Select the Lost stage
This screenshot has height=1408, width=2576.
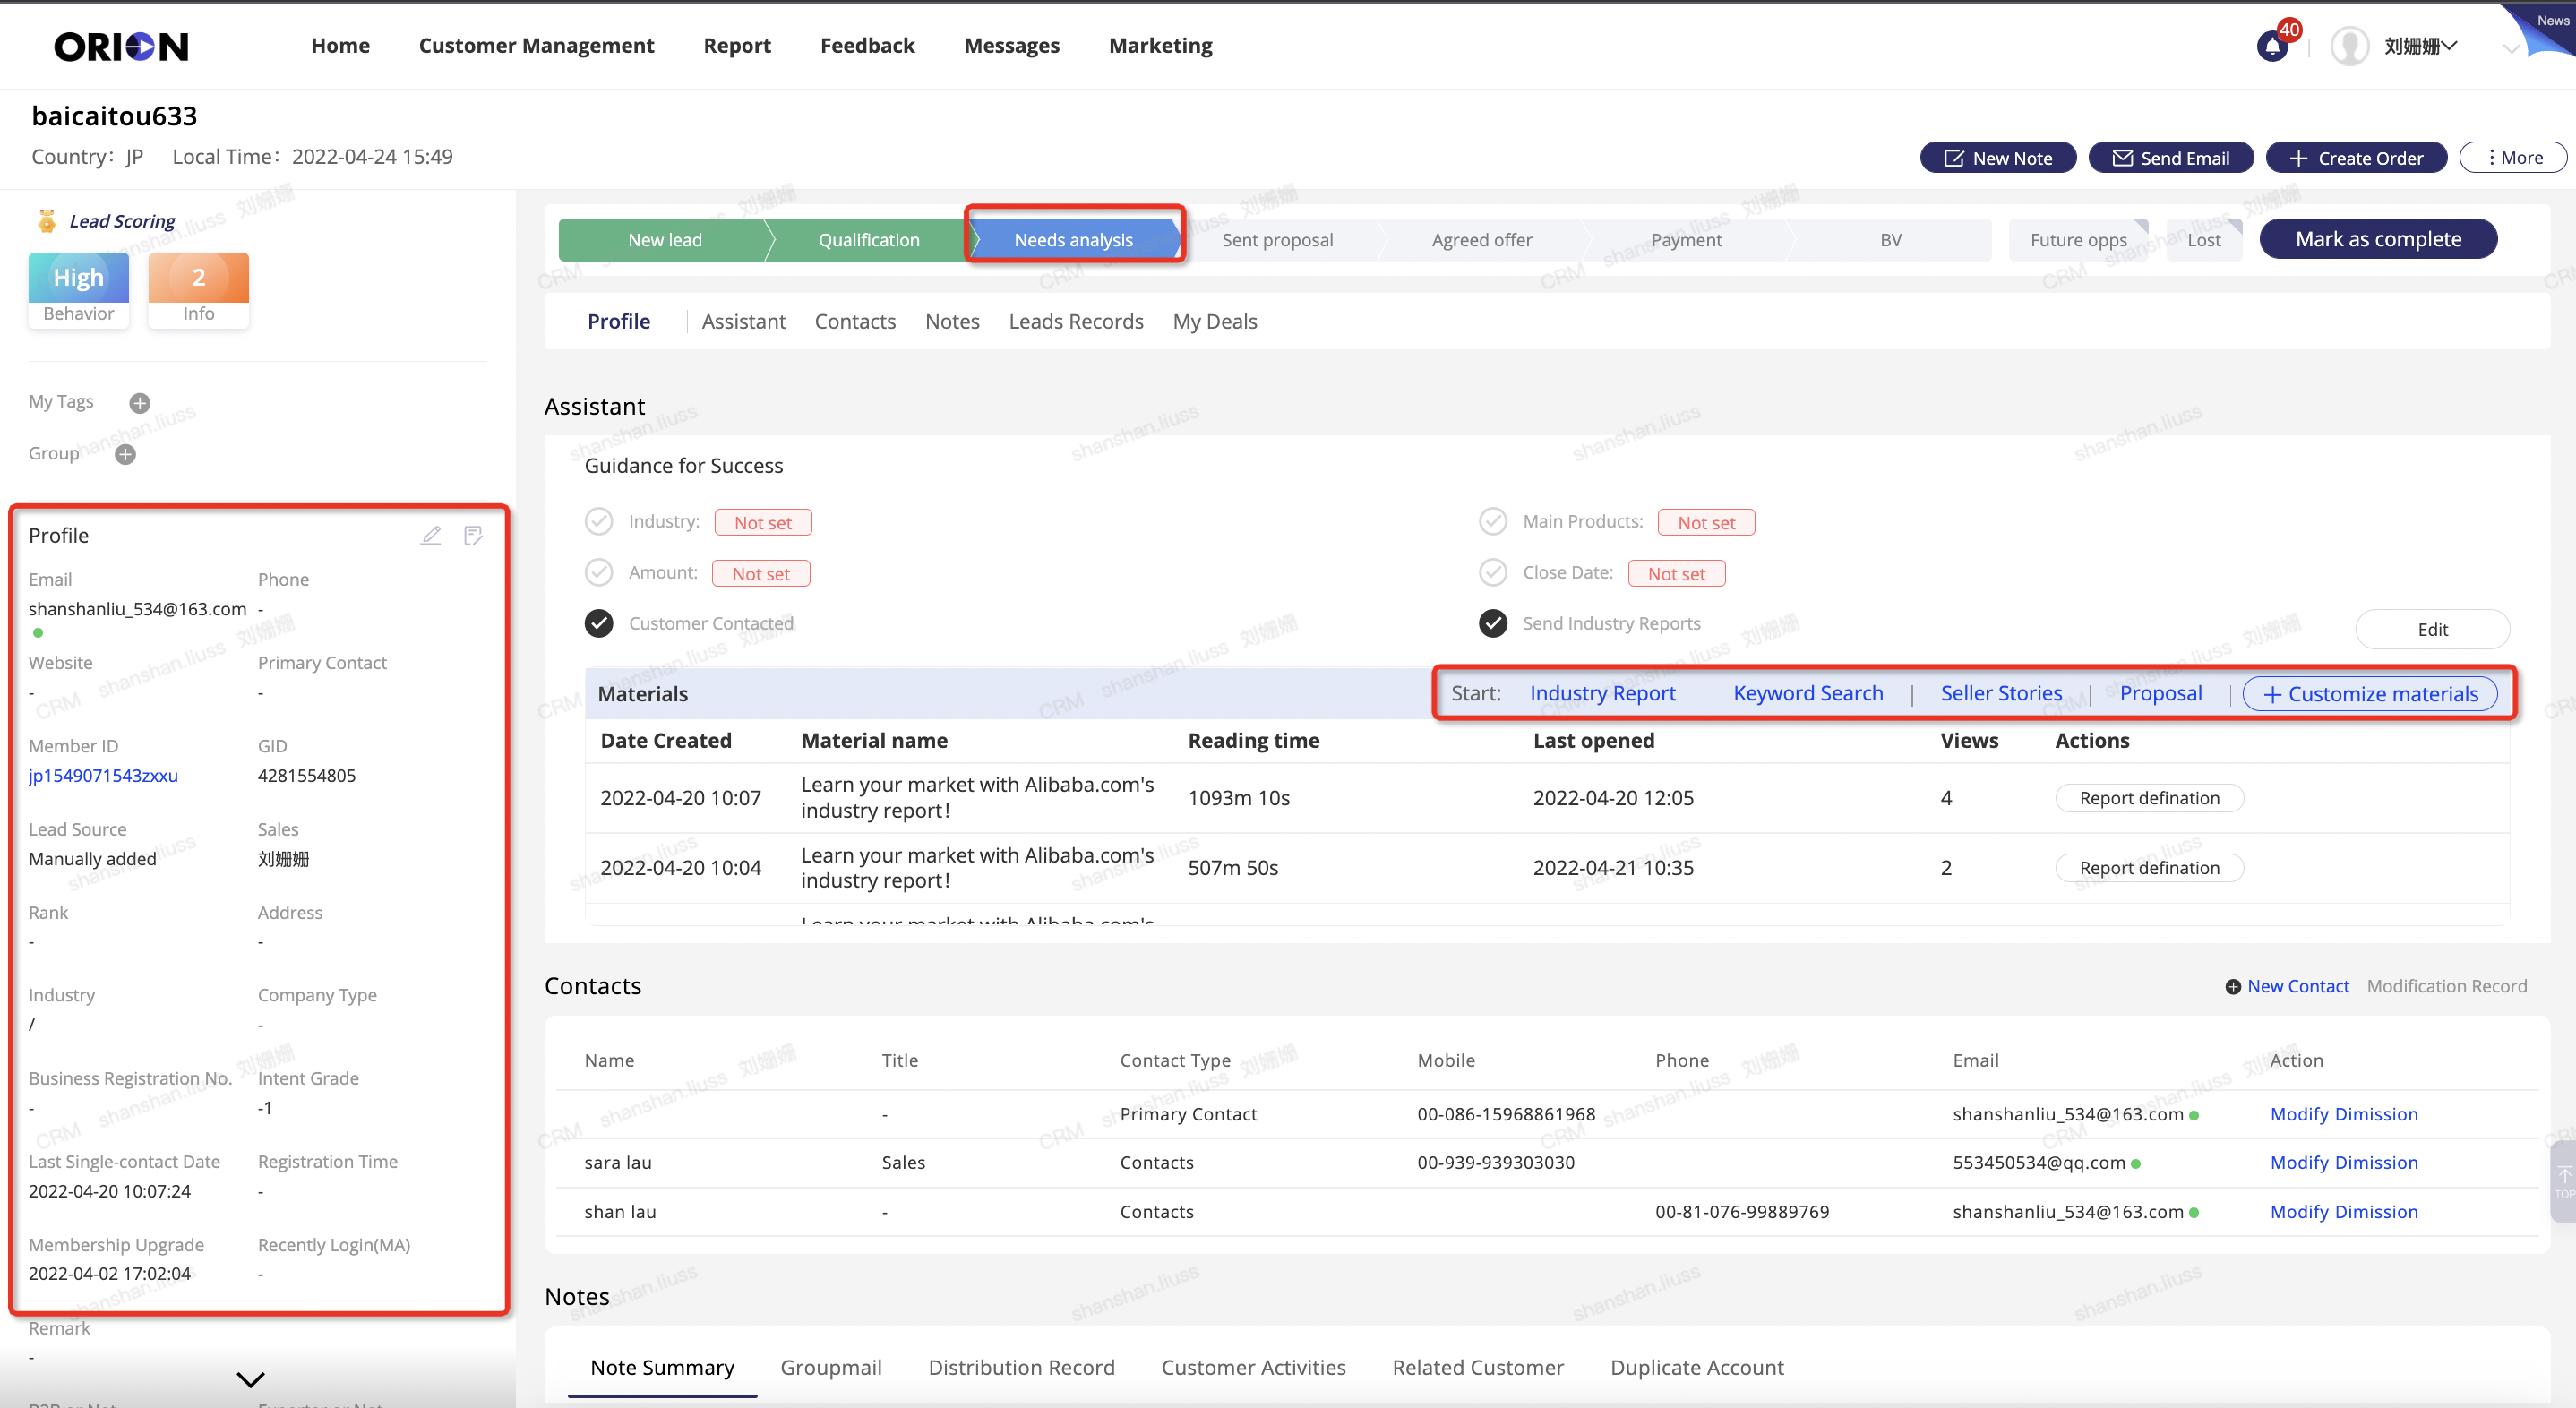click(2204, 240)
